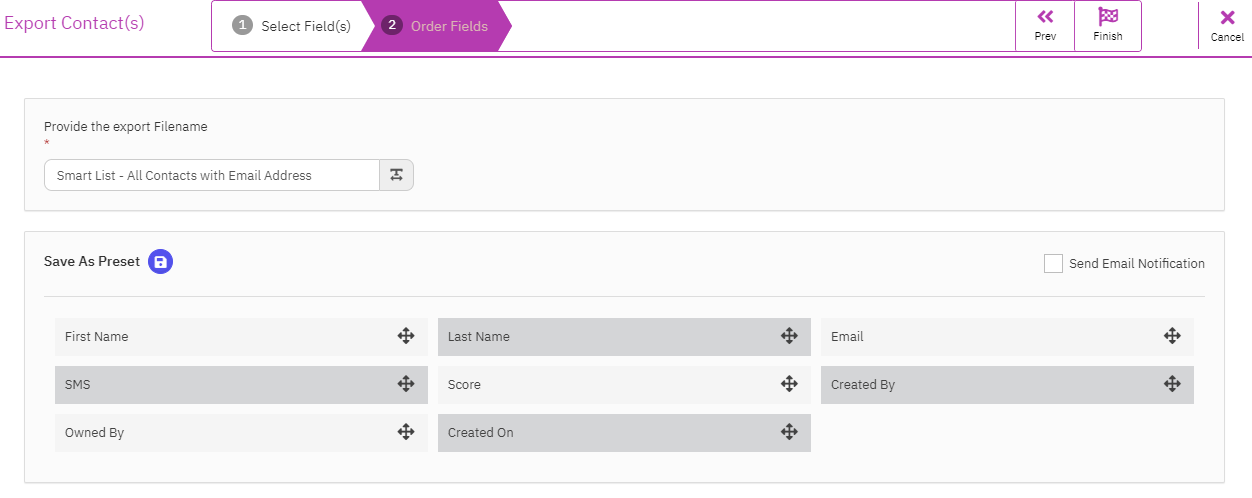1252x498 pixels.
Task: Enable Send Email Notification checkbox
Action: pos(1053,263)
